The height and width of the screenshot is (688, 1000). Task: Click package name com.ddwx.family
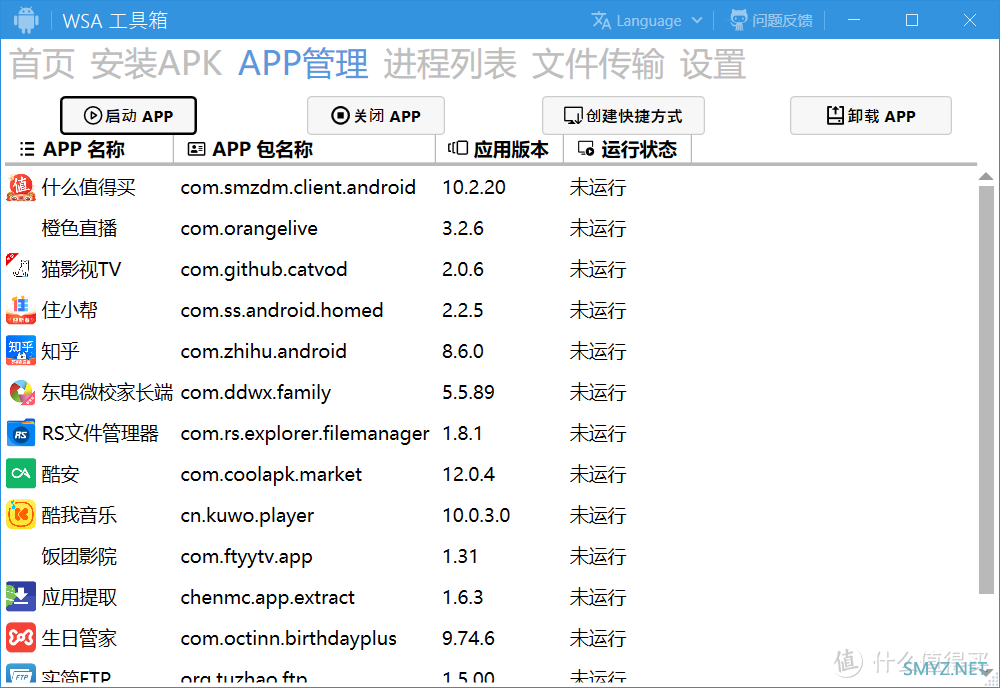click(x=256, y=392)
